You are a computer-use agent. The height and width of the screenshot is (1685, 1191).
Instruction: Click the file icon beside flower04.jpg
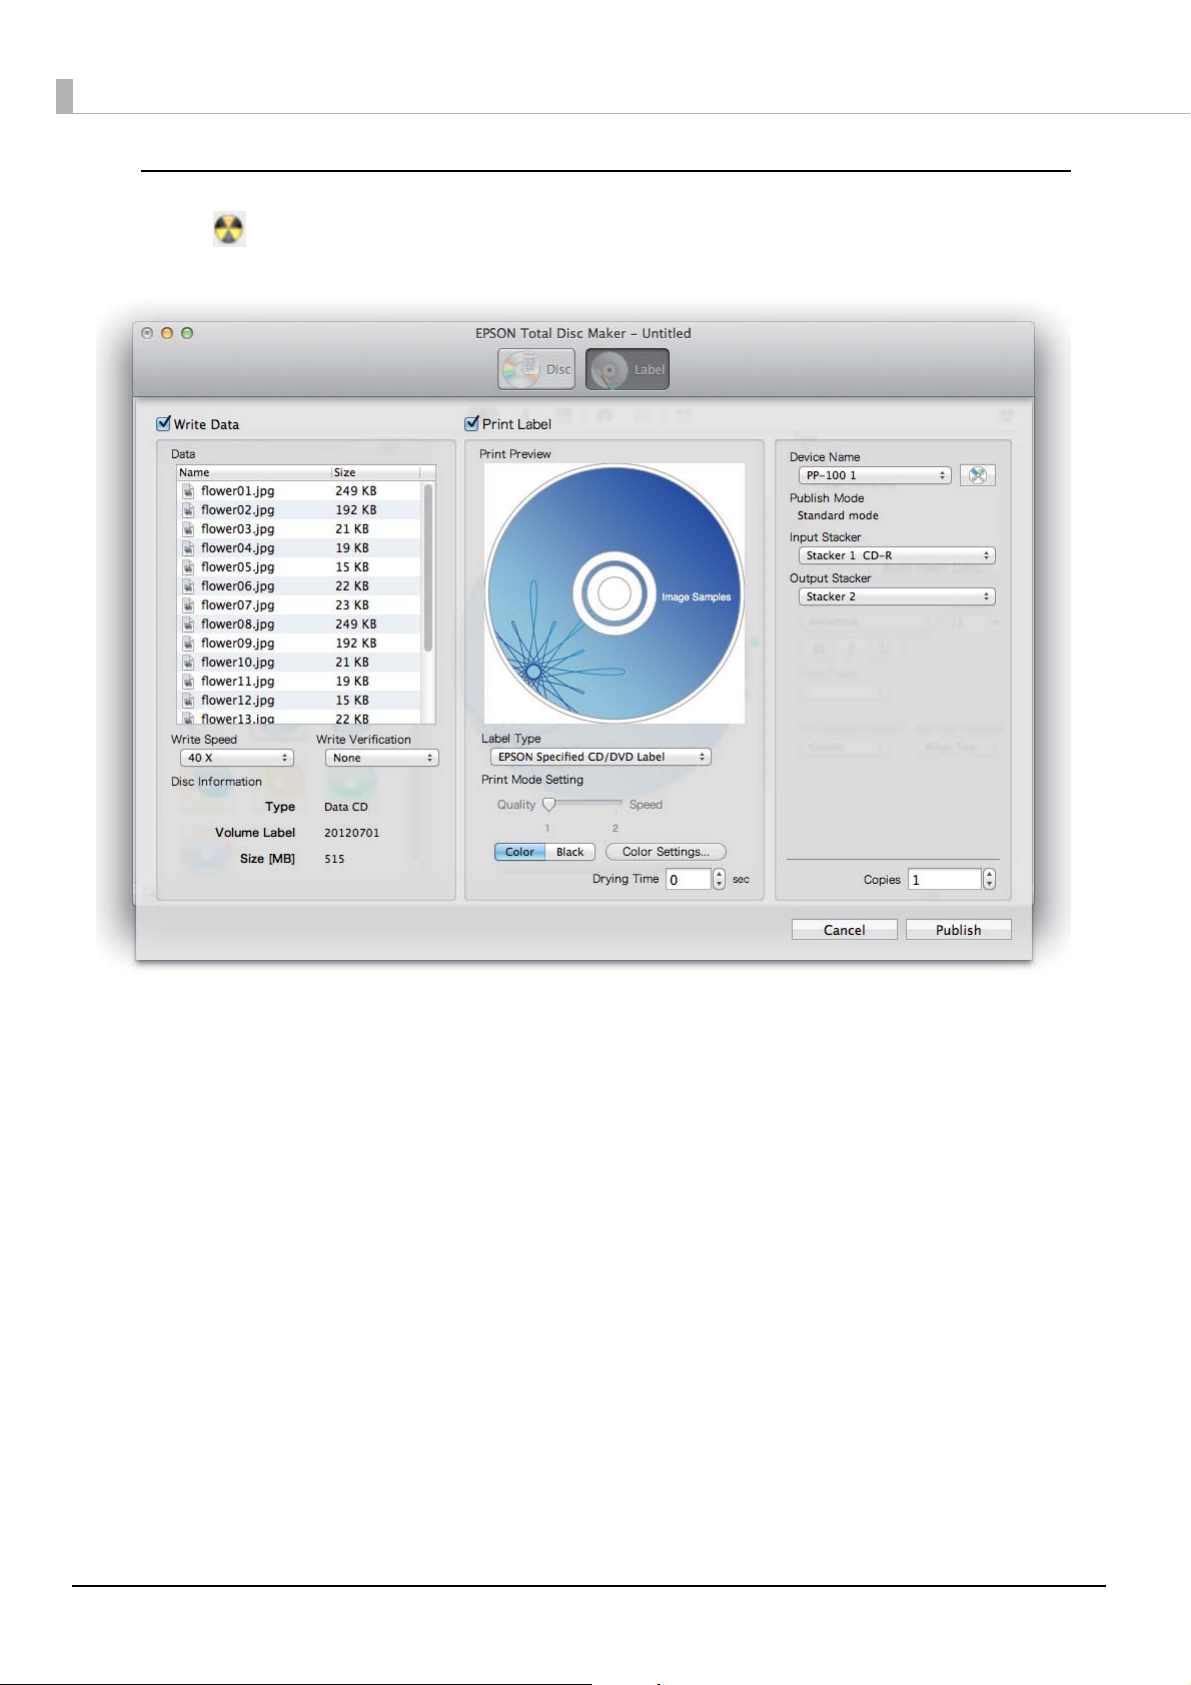pos(188,548)
